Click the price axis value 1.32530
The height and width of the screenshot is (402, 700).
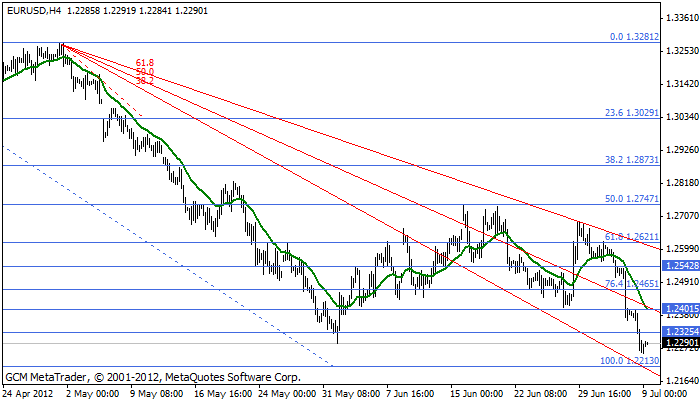coord(682,51)
